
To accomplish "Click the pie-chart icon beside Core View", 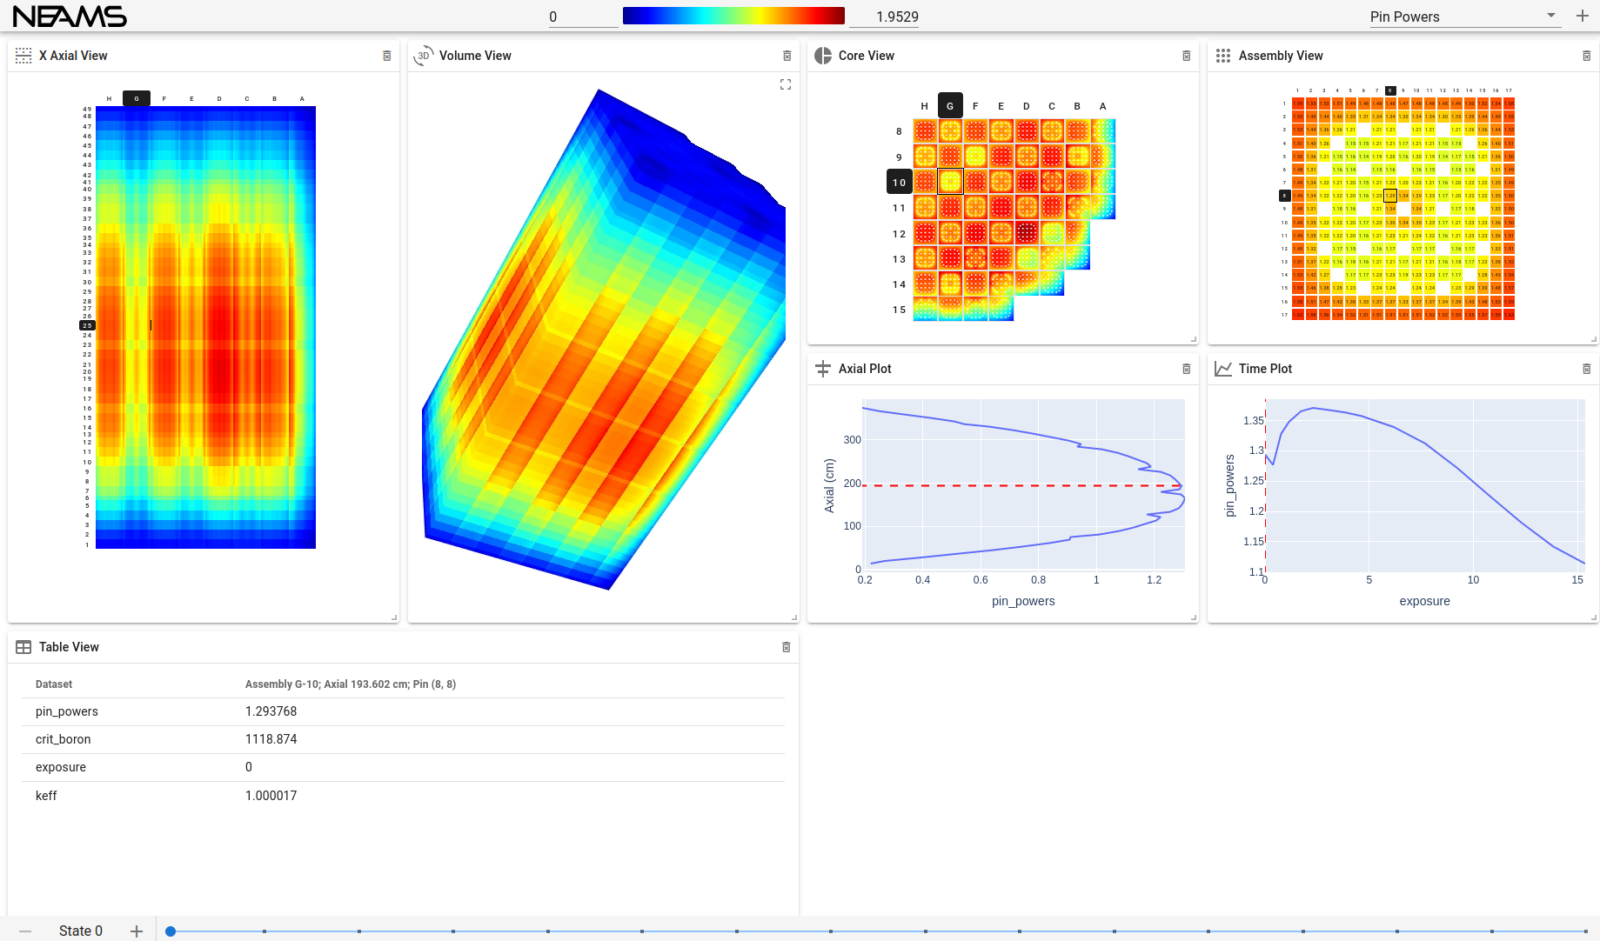I will click(x=823, y=56).
